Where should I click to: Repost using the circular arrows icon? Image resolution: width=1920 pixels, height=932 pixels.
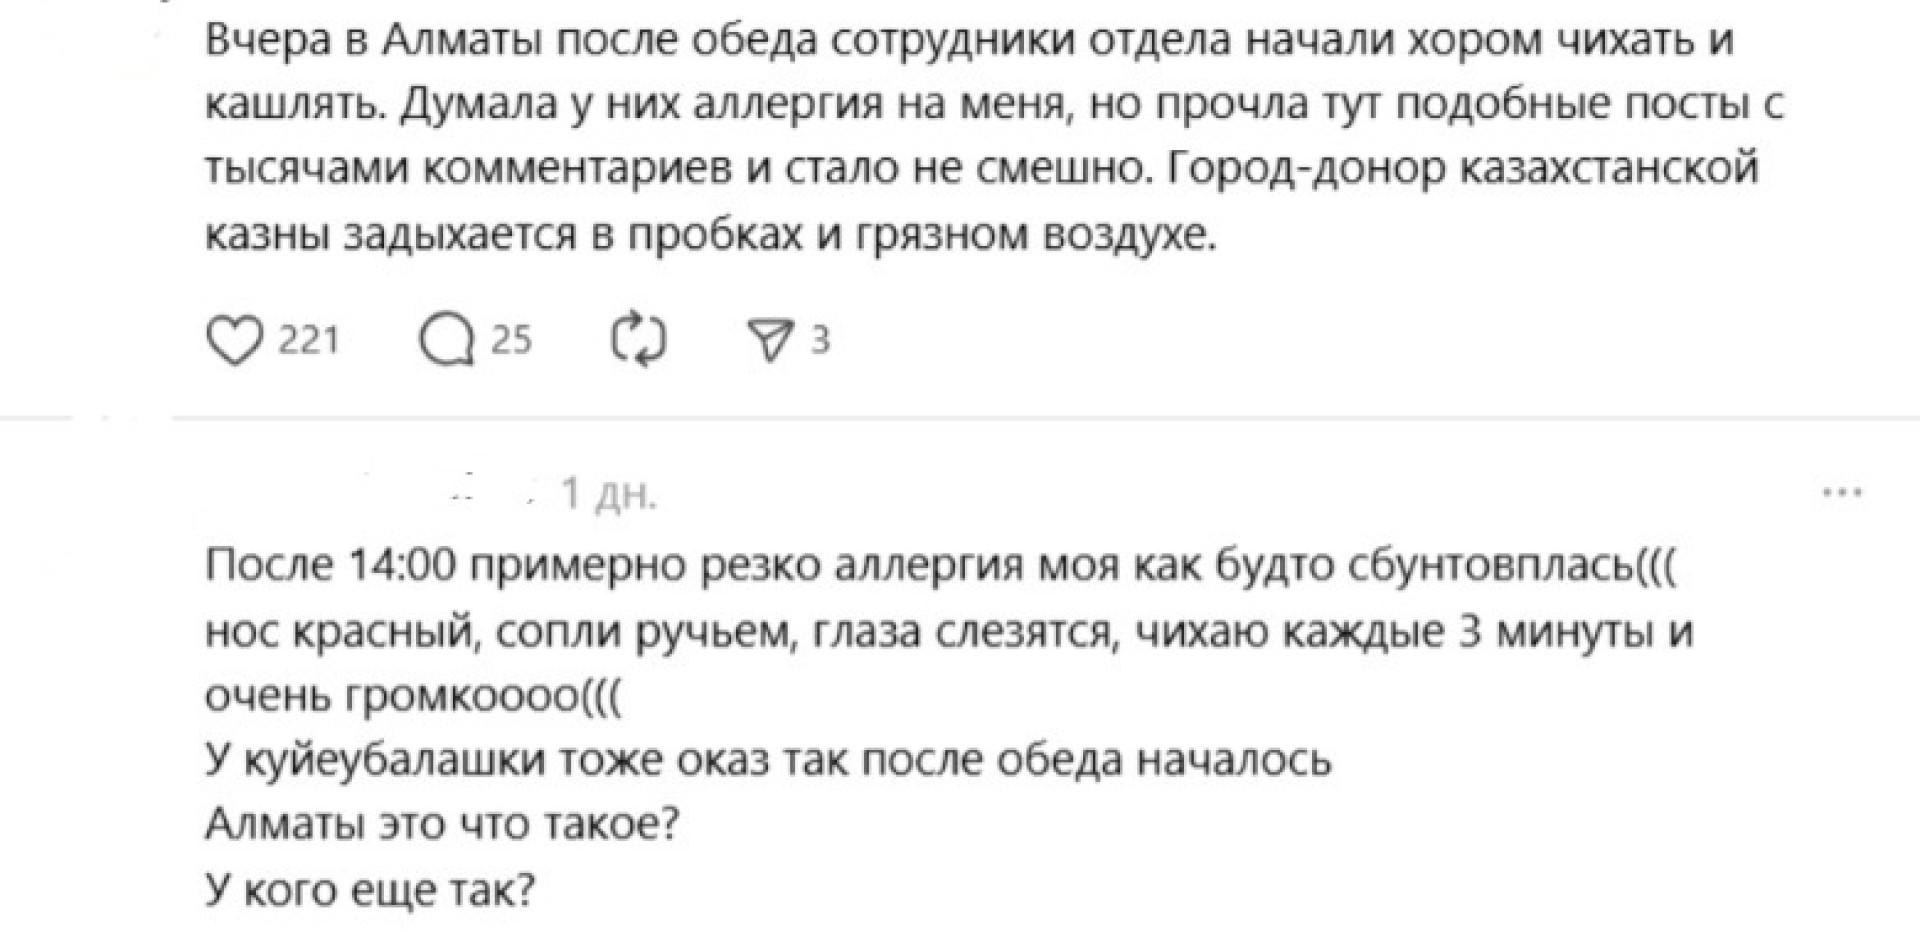point(638,342)
